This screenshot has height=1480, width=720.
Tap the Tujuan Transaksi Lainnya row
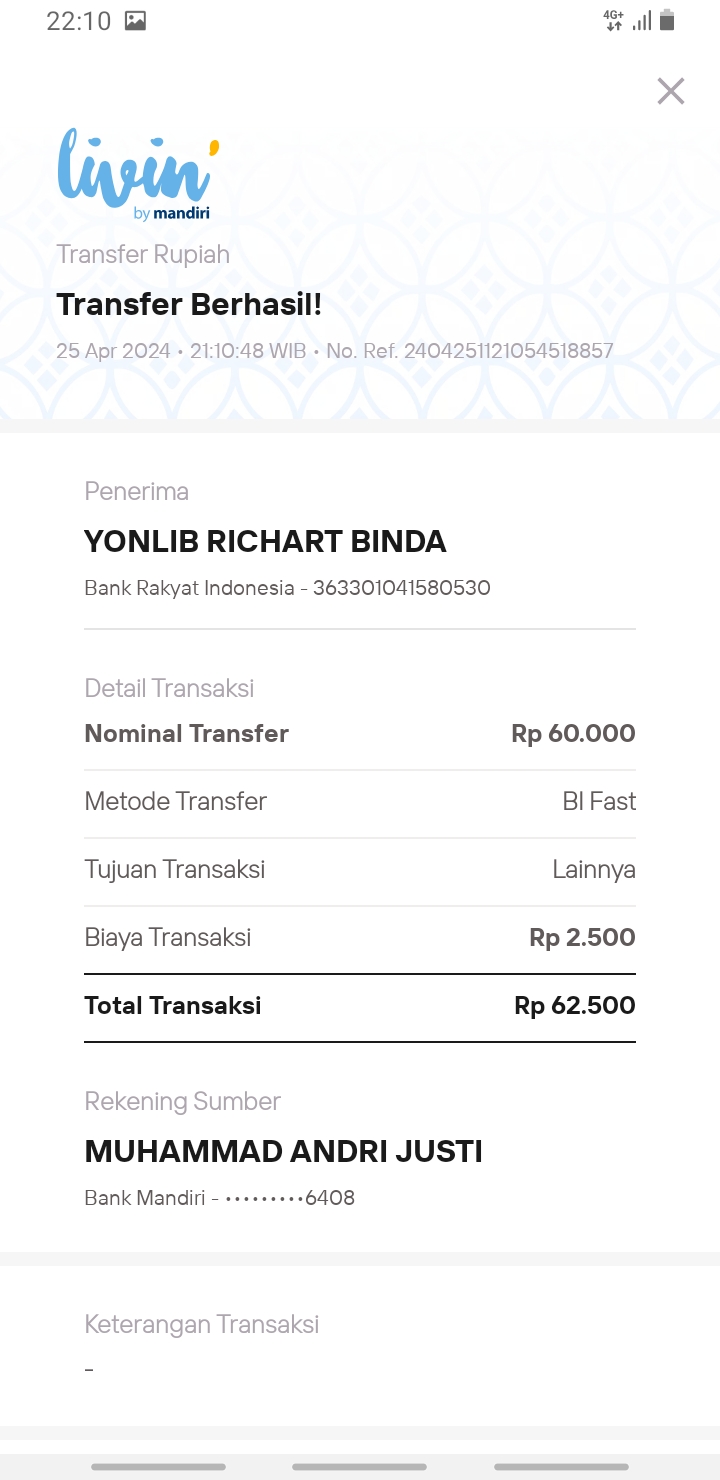360,870
